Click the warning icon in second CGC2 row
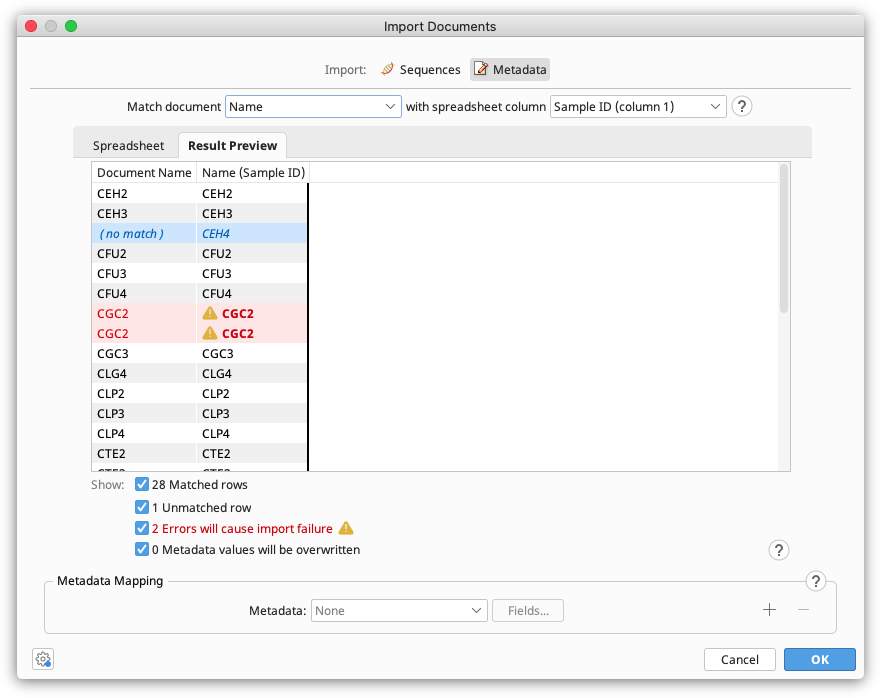Screen dimensions: 881x698 click(x=210, y=333)
